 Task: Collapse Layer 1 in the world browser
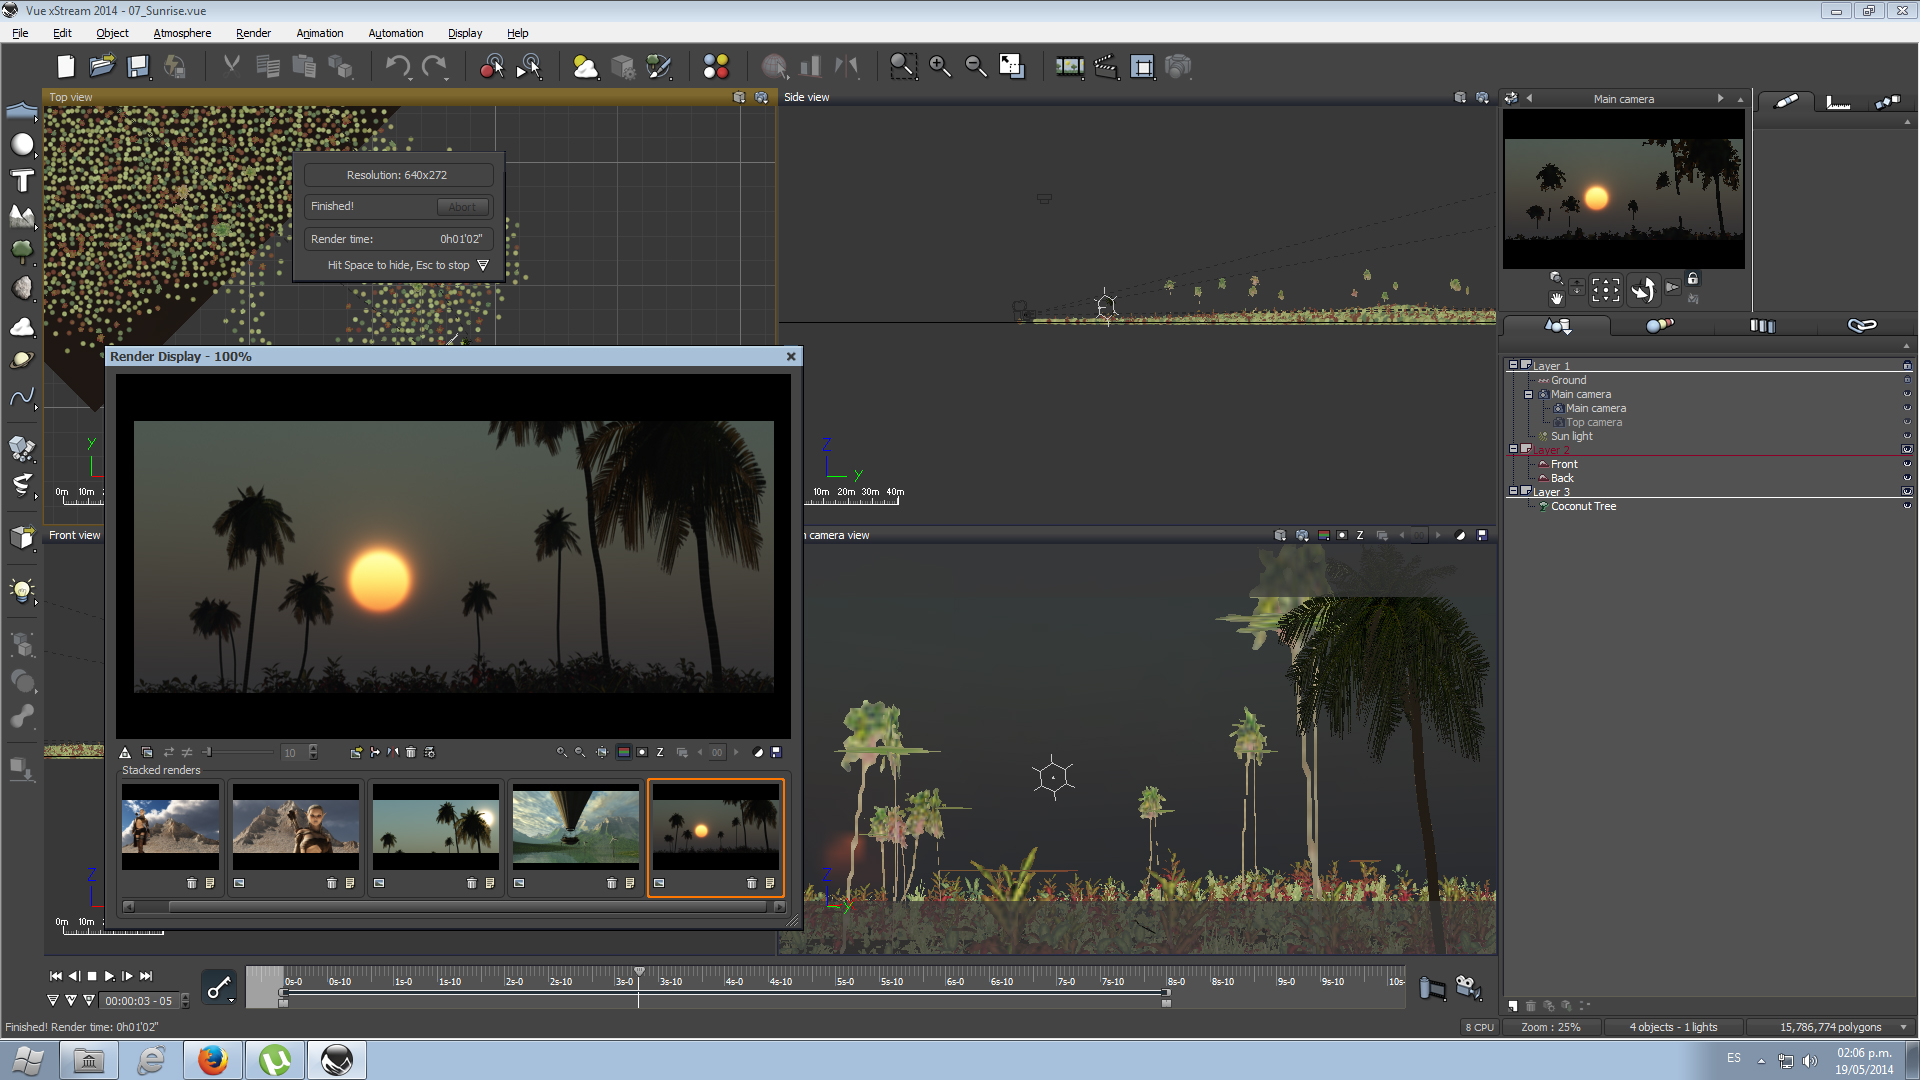pos(1513,365)
